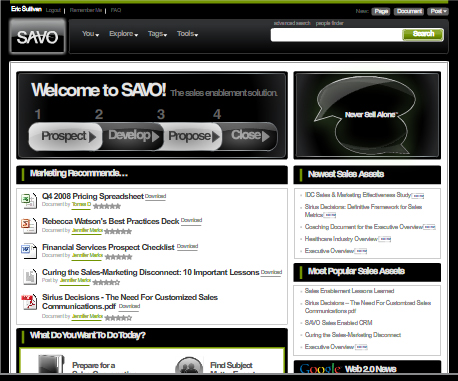Click the Google Web 2.0 News header
458x381 pixels.
(x=367, y=367)
